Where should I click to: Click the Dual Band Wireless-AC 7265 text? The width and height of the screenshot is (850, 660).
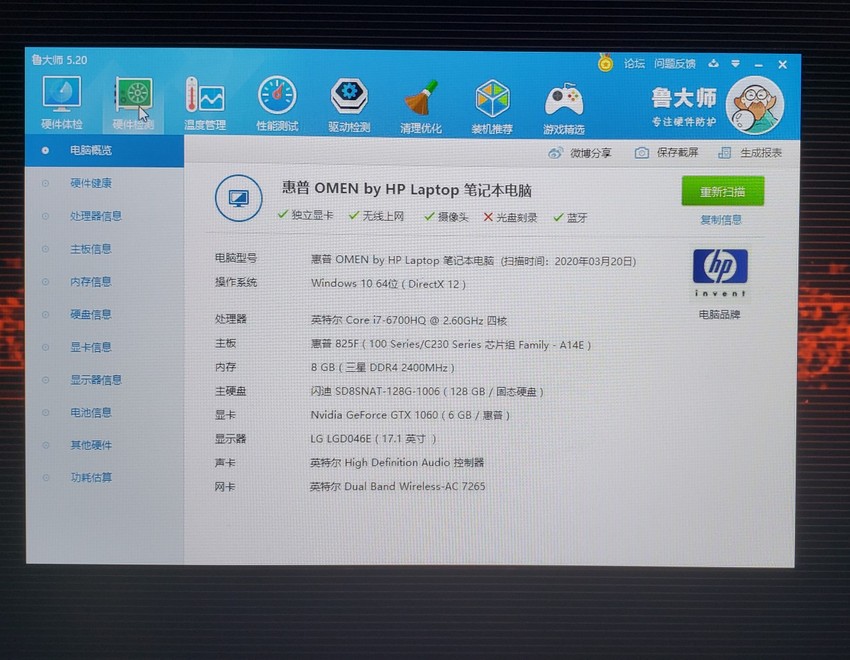pos(397,487)
